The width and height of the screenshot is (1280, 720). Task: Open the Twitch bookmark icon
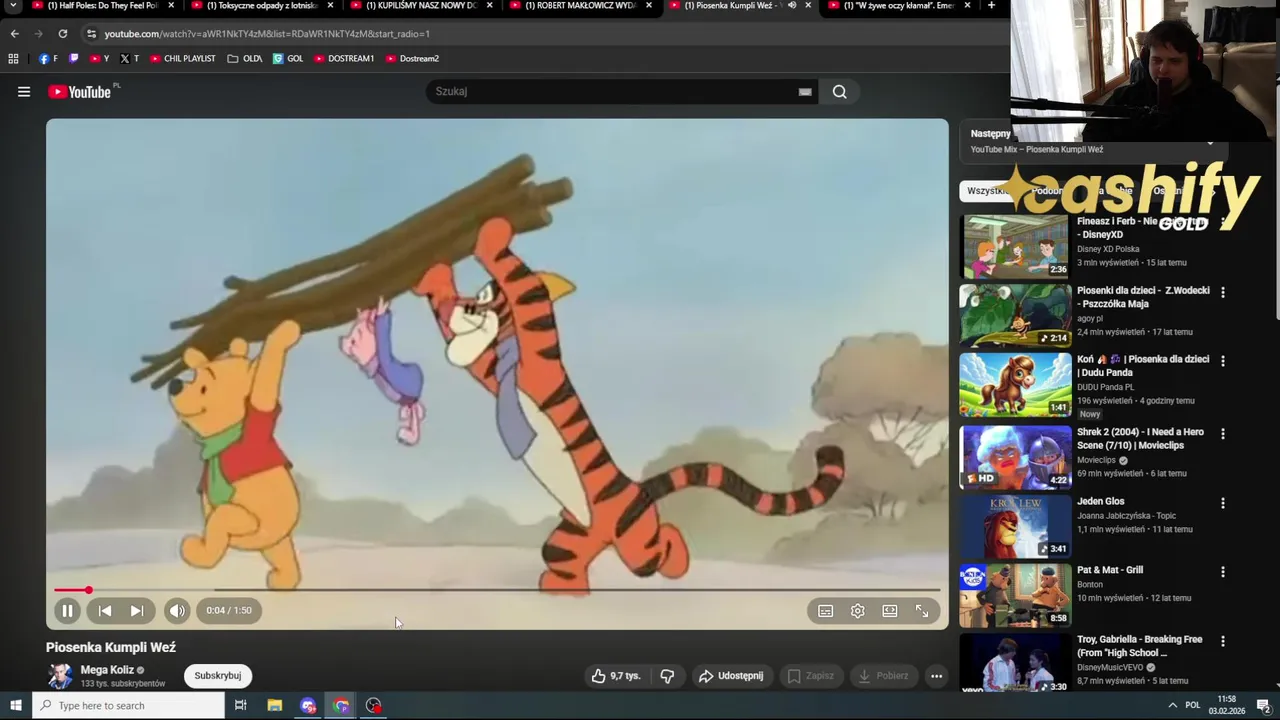pyautogui.click(x=73, y=59)
